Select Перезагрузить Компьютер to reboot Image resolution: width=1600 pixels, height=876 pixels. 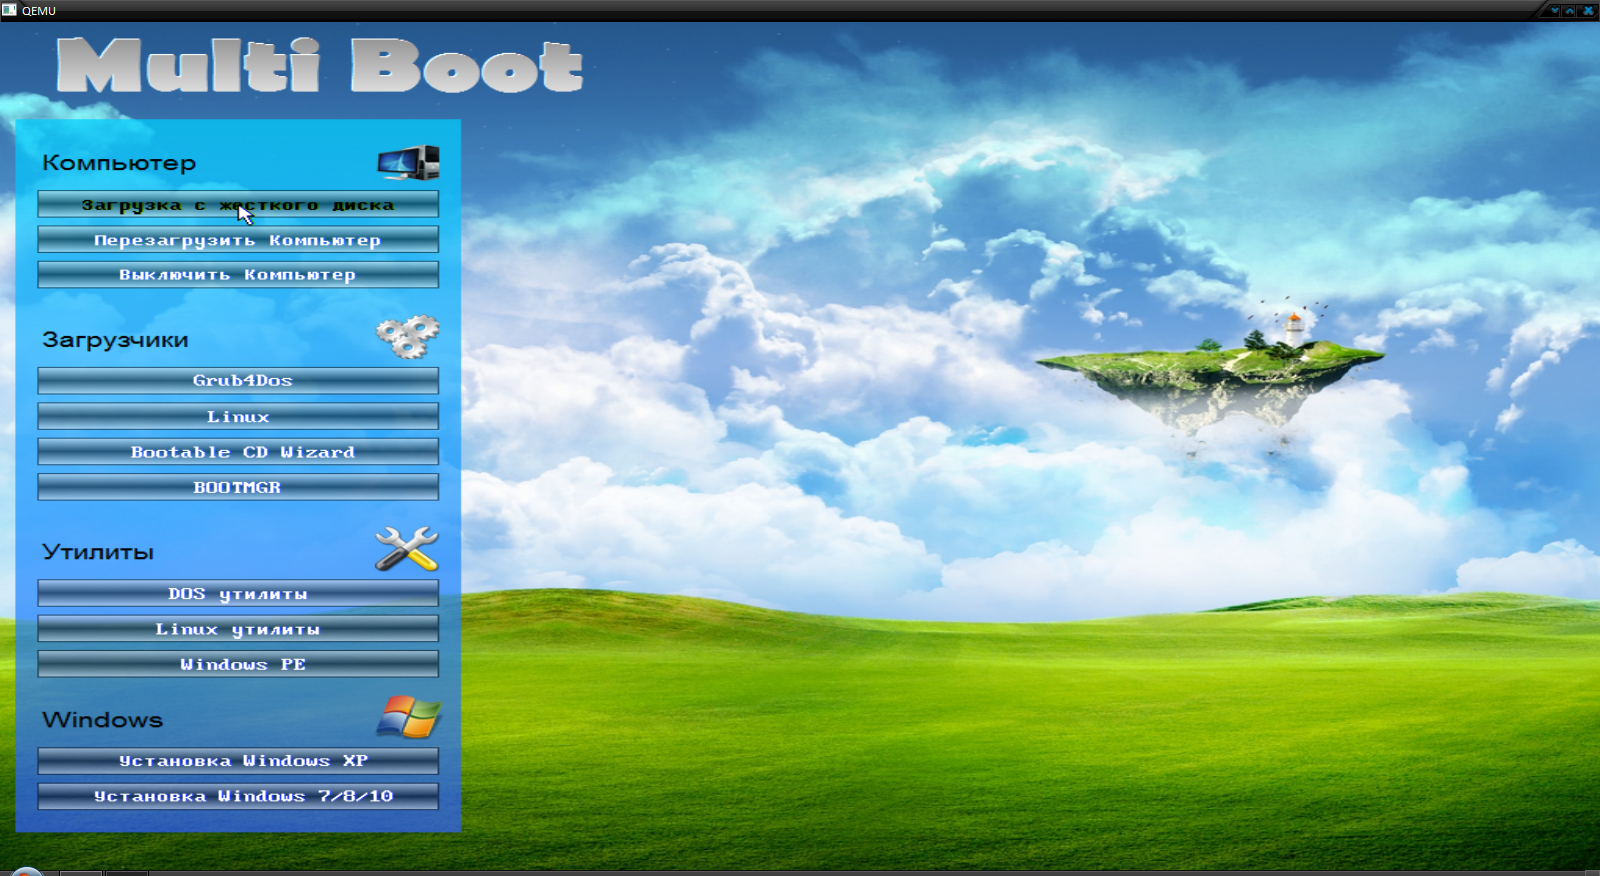click(x=238, y=240)
